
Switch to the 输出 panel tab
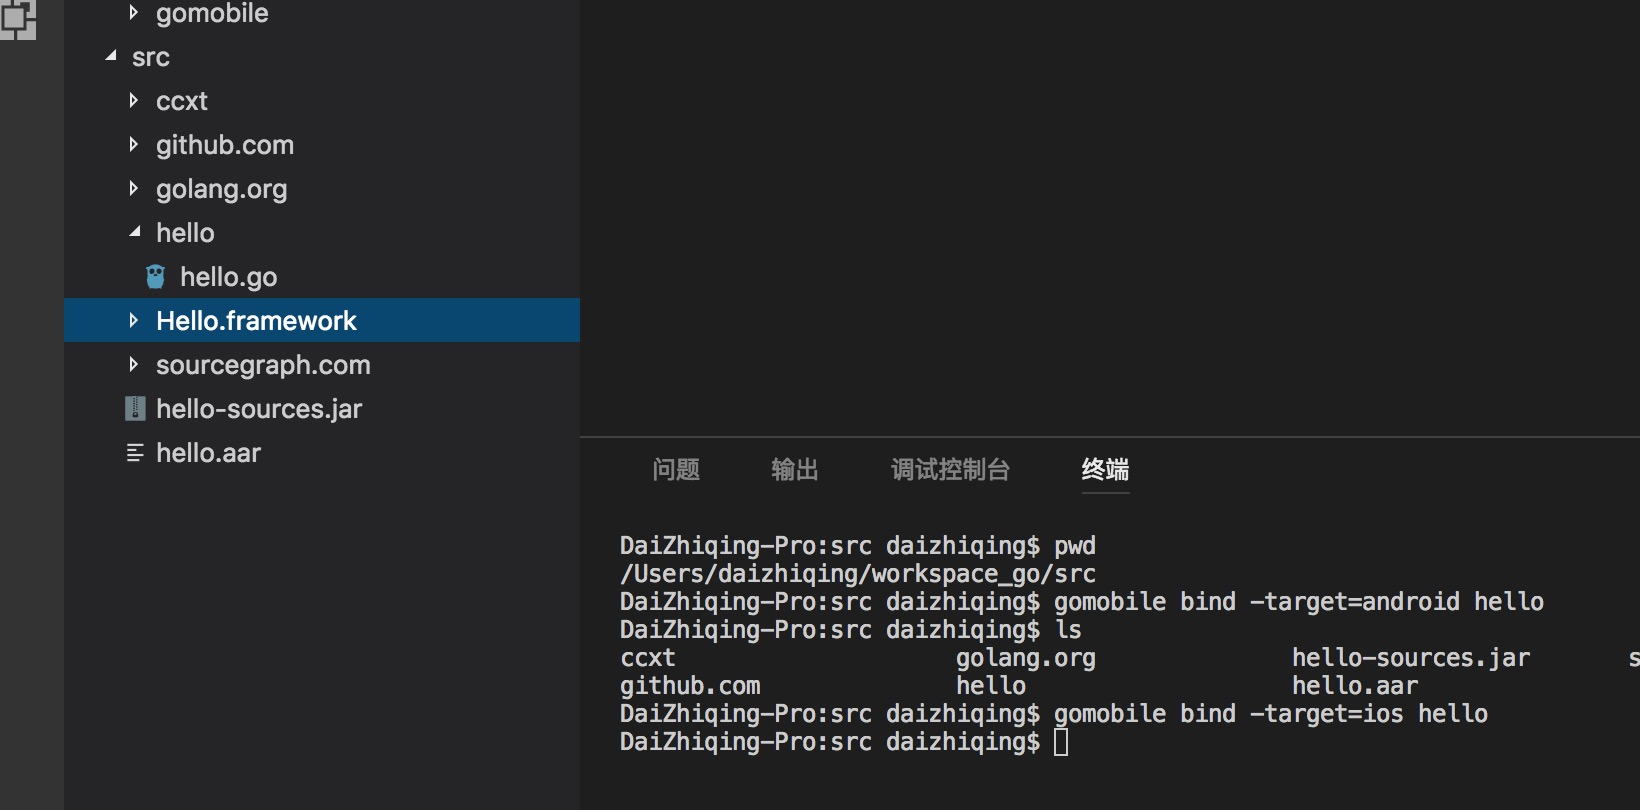pyautogui.click(x=795, y=470)
